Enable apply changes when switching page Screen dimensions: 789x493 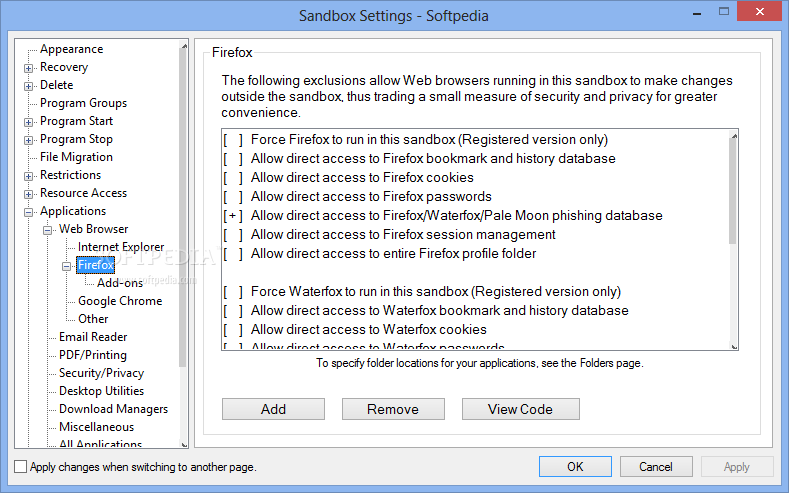21,467
